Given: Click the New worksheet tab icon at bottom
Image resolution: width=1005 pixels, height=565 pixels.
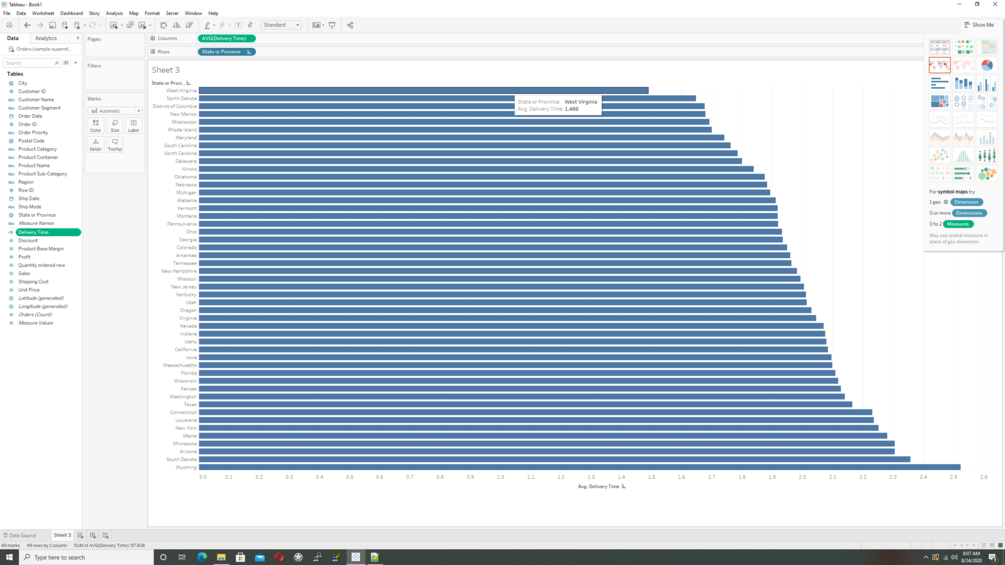Looking at the screenshot, I should tap(80, 535).
